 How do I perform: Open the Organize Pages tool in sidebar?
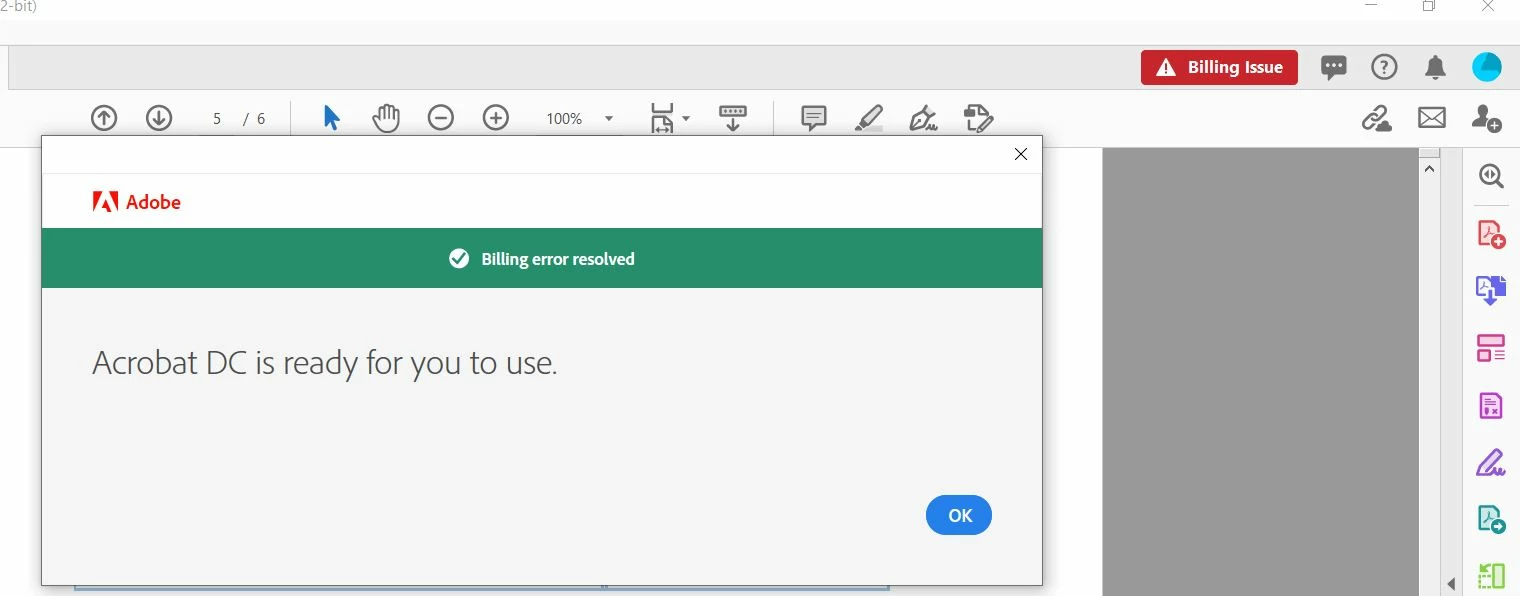click(1491, 348)
